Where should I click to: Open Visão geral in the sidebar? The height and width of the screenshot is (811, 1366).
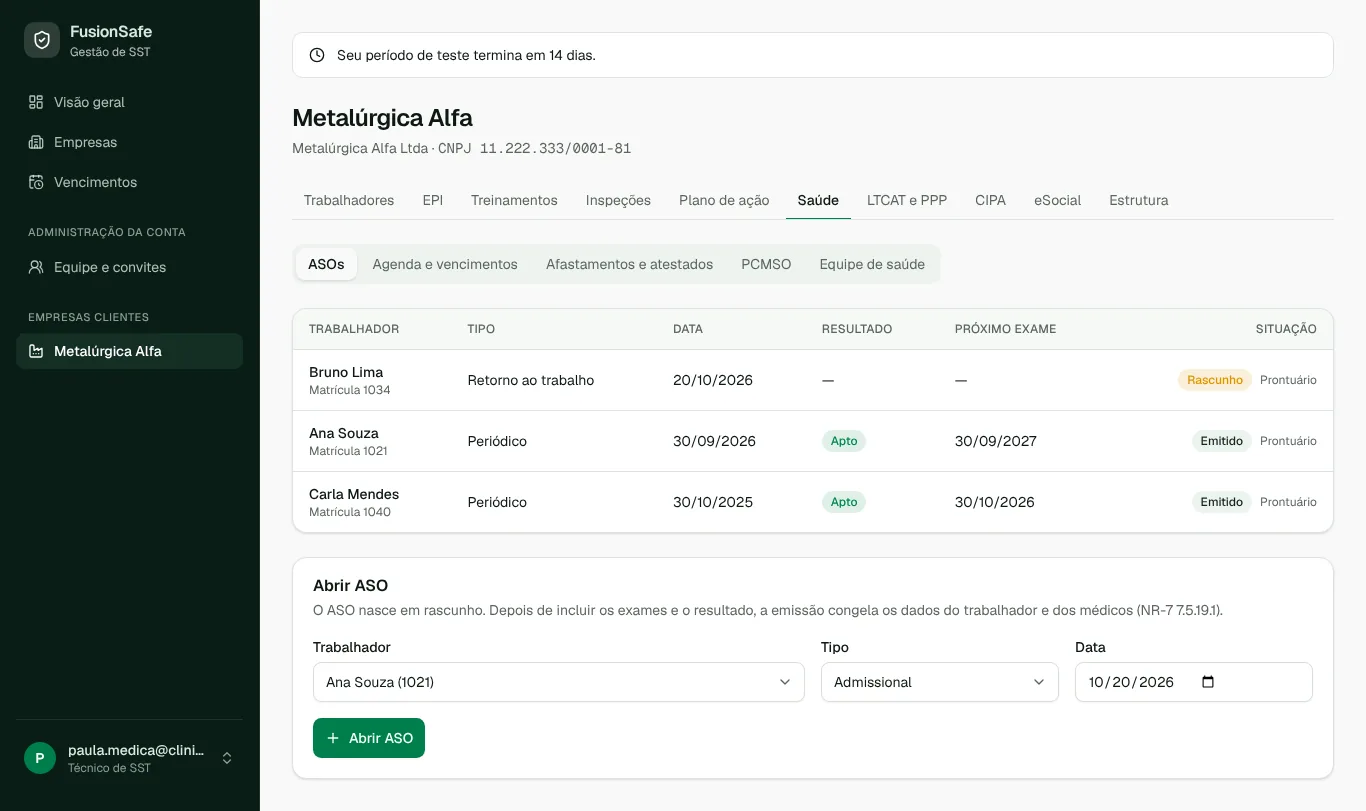point(129,102)
